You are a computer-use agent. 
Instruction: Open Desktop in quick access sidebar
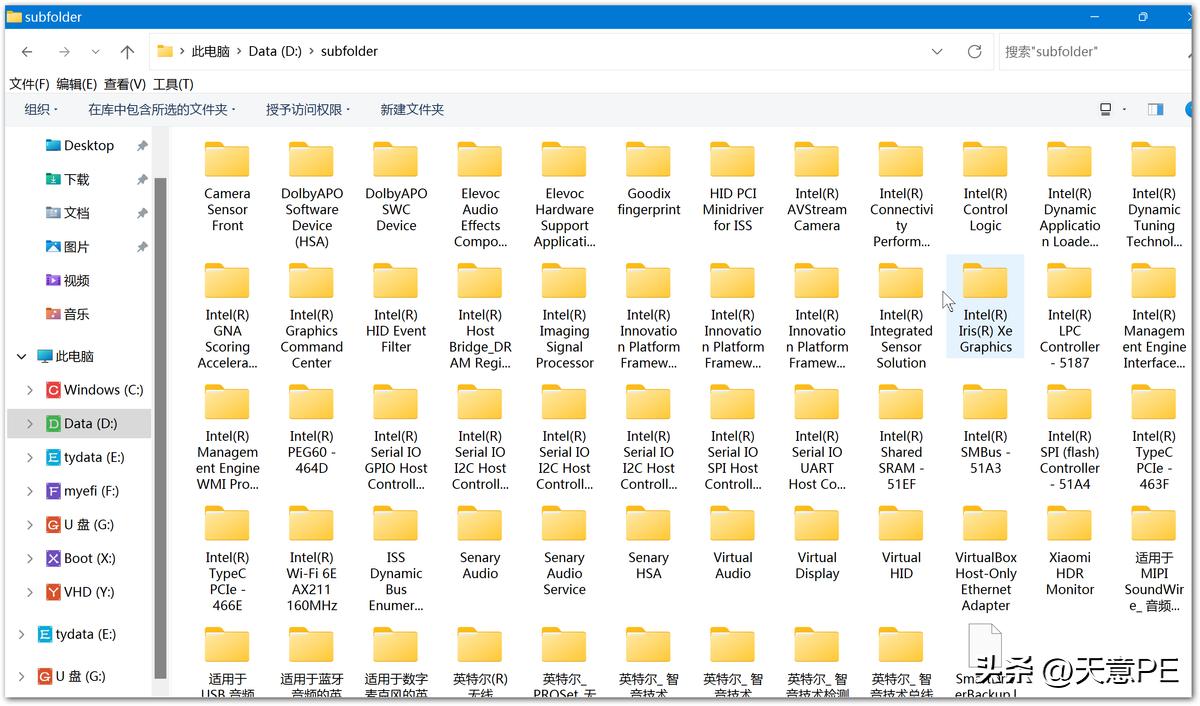pyautogui.click(x=88, y=146)
